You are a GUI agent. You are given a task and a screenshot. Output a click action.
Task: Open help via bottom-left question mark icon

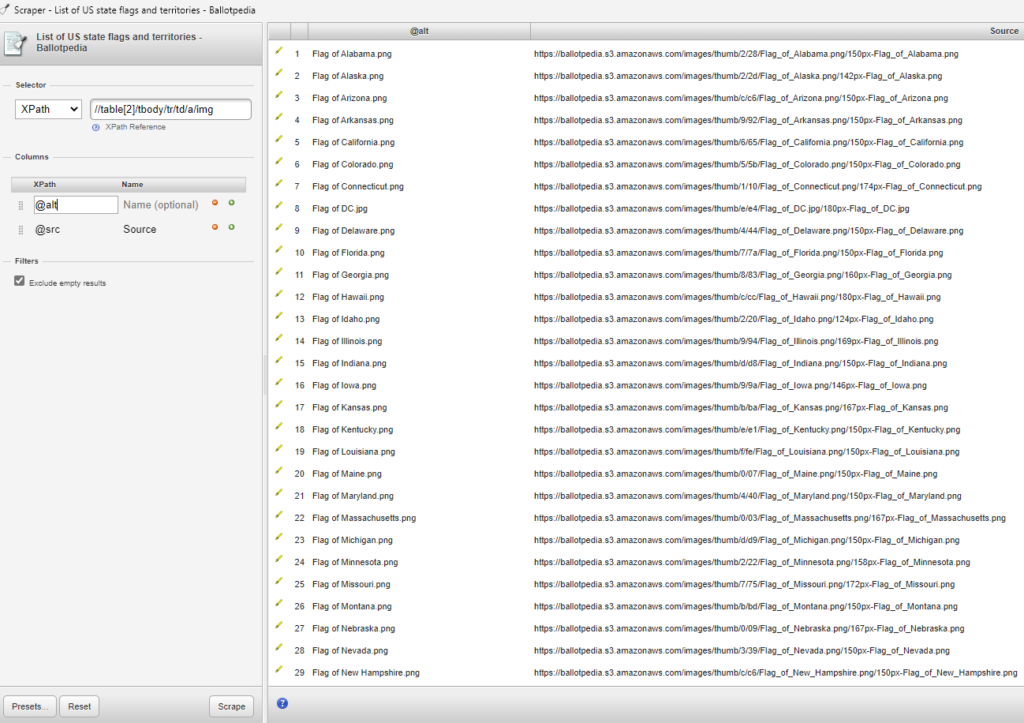pyautogui.click(x=281, y=704)
